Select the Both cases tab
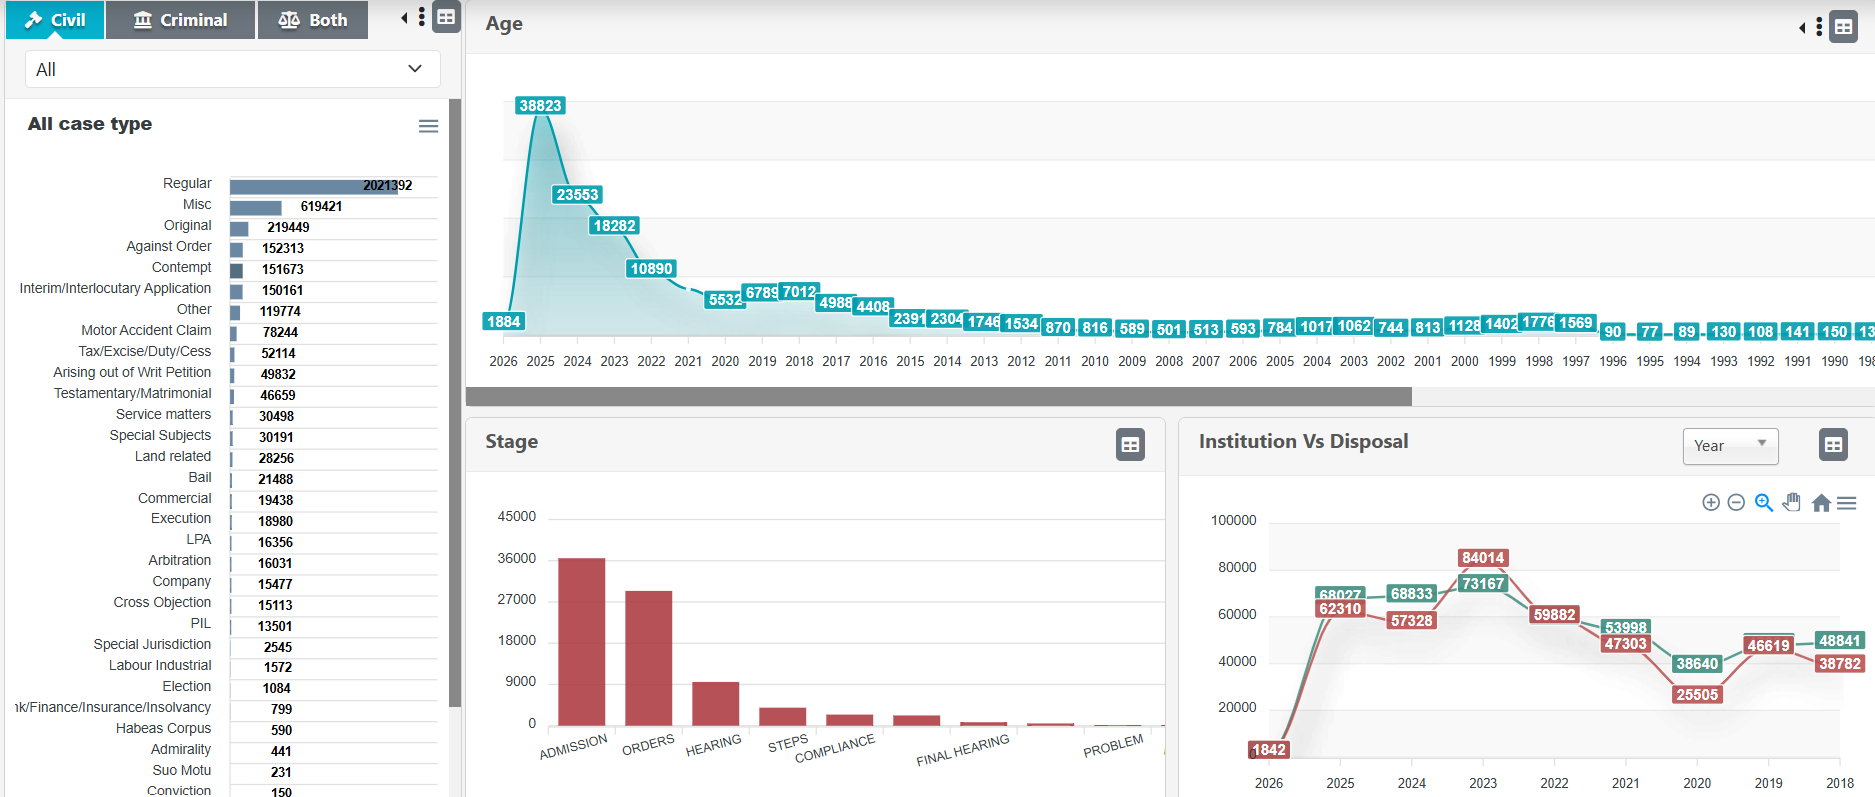The height and width of the screenshot is (797, 1875). tap(313, 20)
